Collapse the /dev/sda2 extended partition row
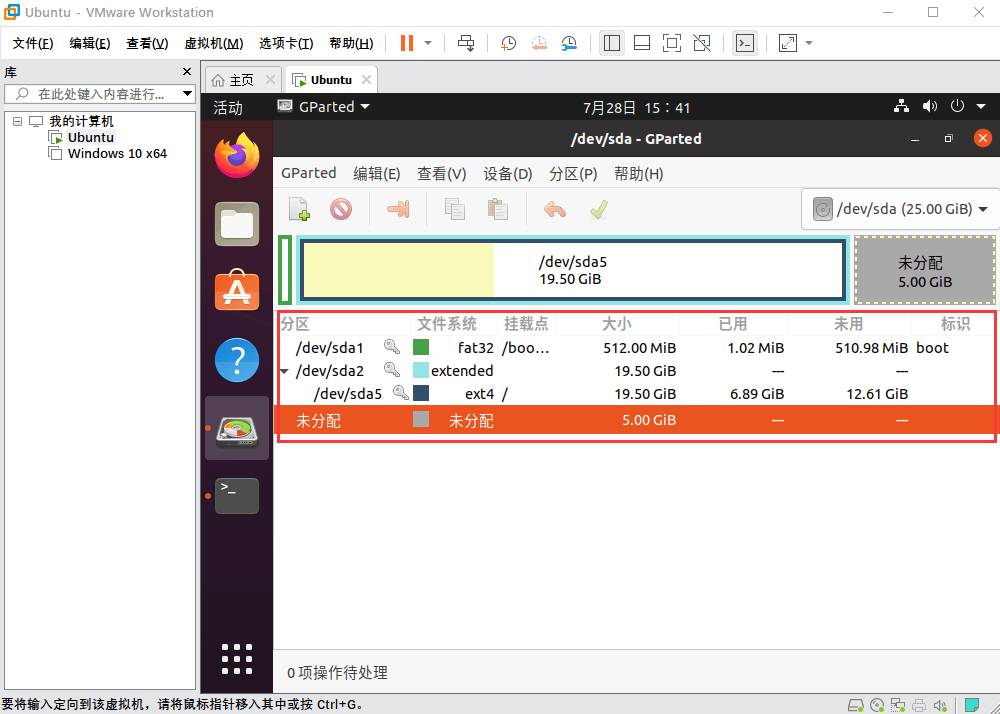This screenshot has width=1000, height=714. [284, 370]
